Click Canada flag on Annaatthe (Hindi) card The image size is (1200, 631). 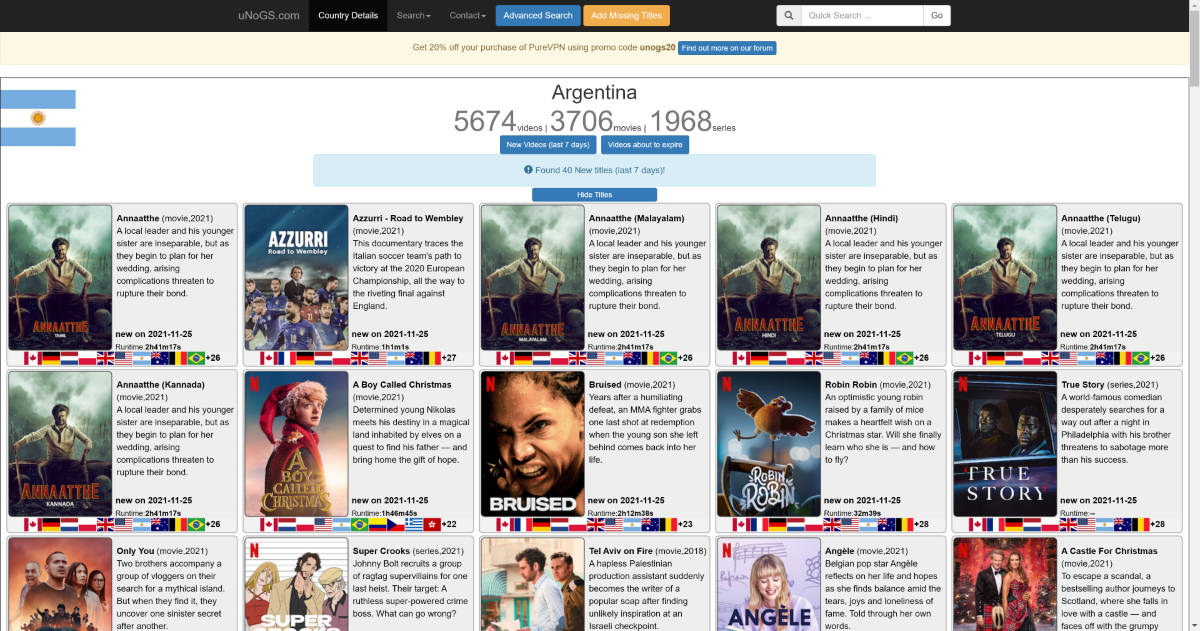click(741, 357)
